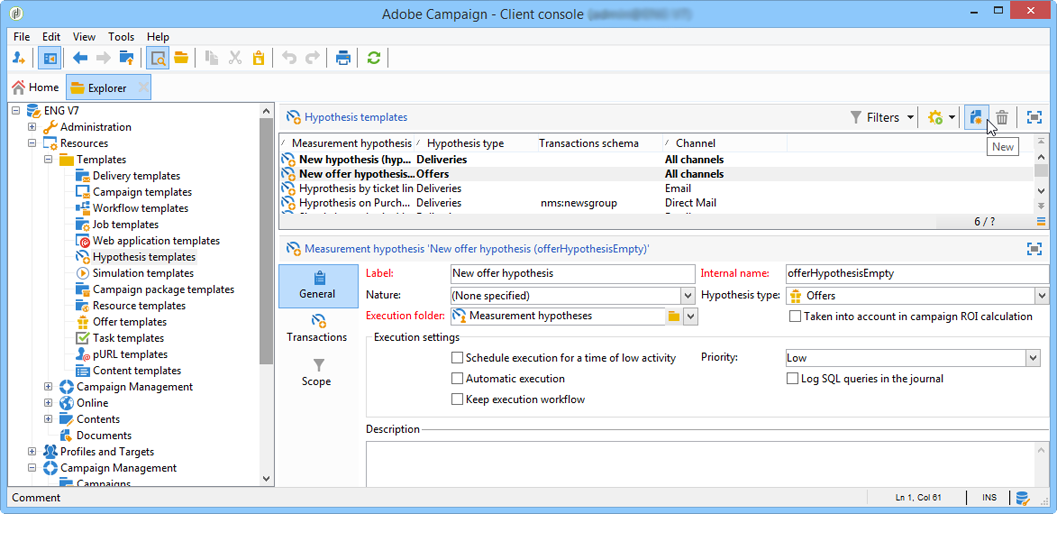Click the Label input field
Viewport: 1057px width, 553px height.
[x=572, y=273]
